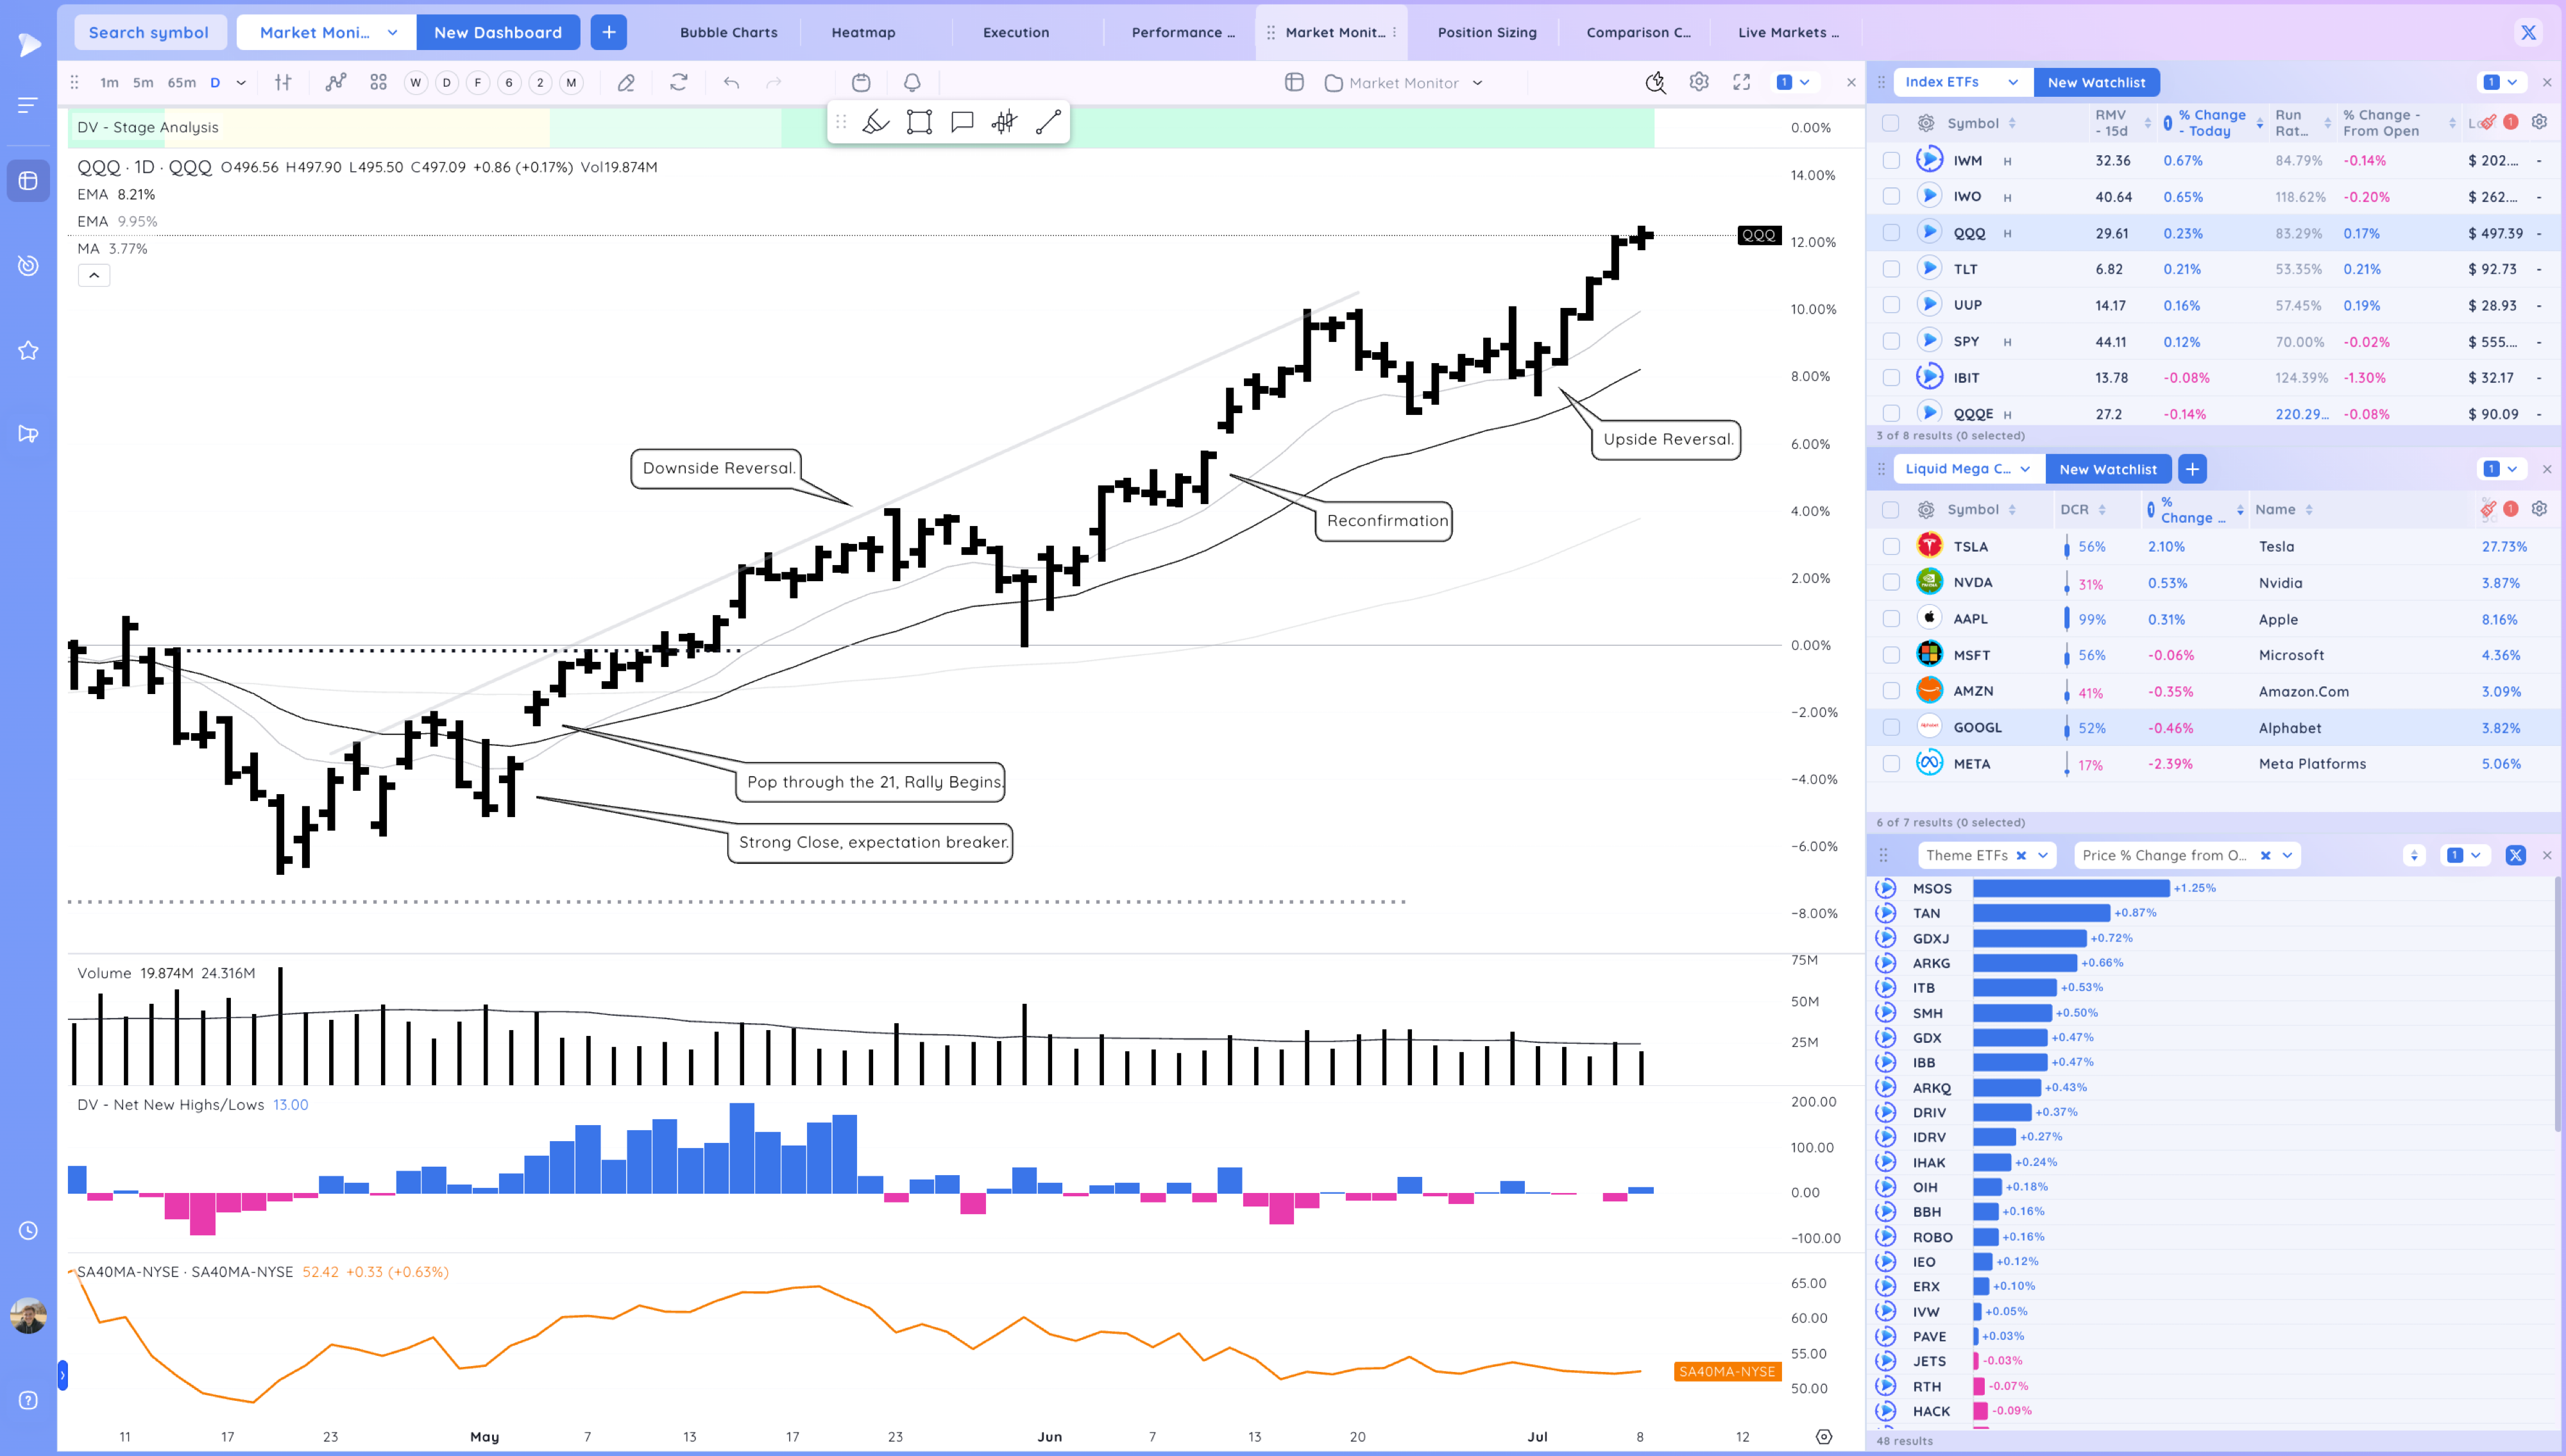The image size is (2566, 1456).
Task: Open the Index ETFs watchlist dropdown
Action: click(x=1961, y=82)
